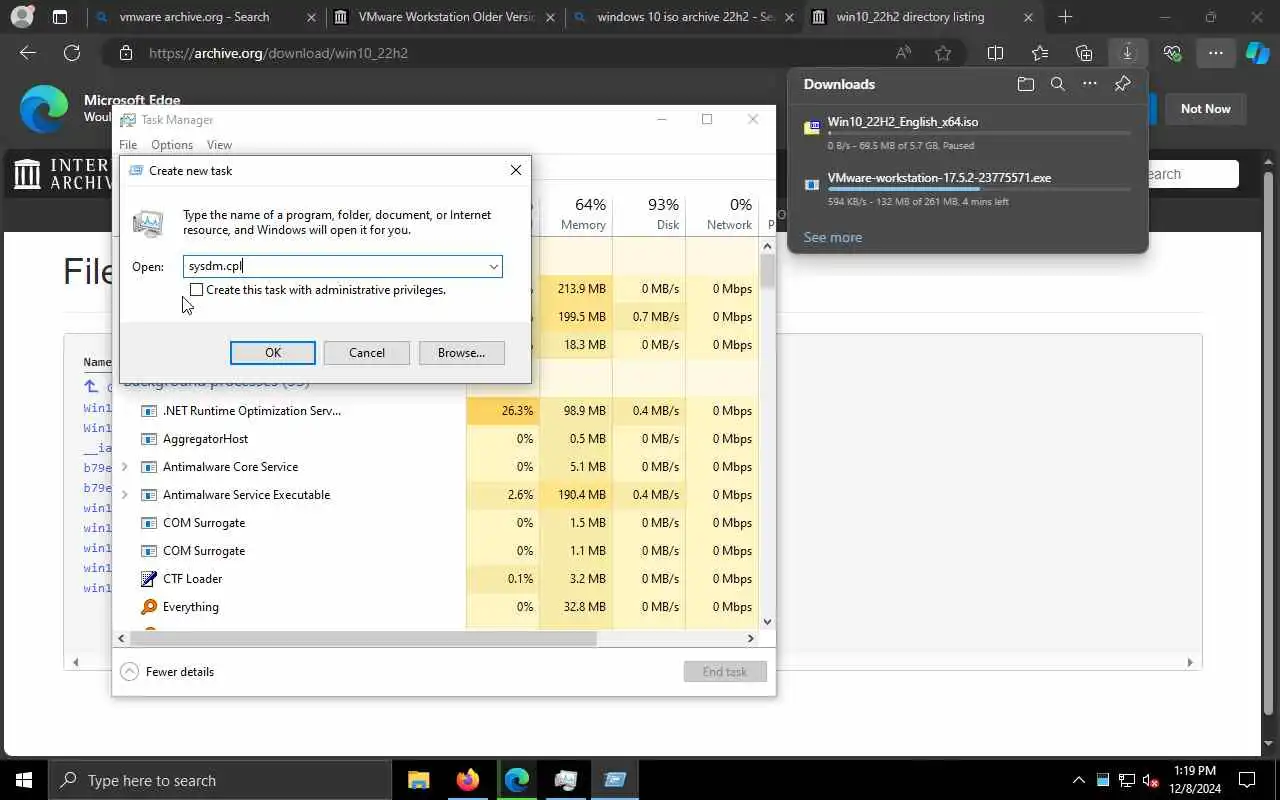Image resolution: width=1280 pixels, height=800 pixels.
Task: Click the End task button
Action: tap(725, 672)
